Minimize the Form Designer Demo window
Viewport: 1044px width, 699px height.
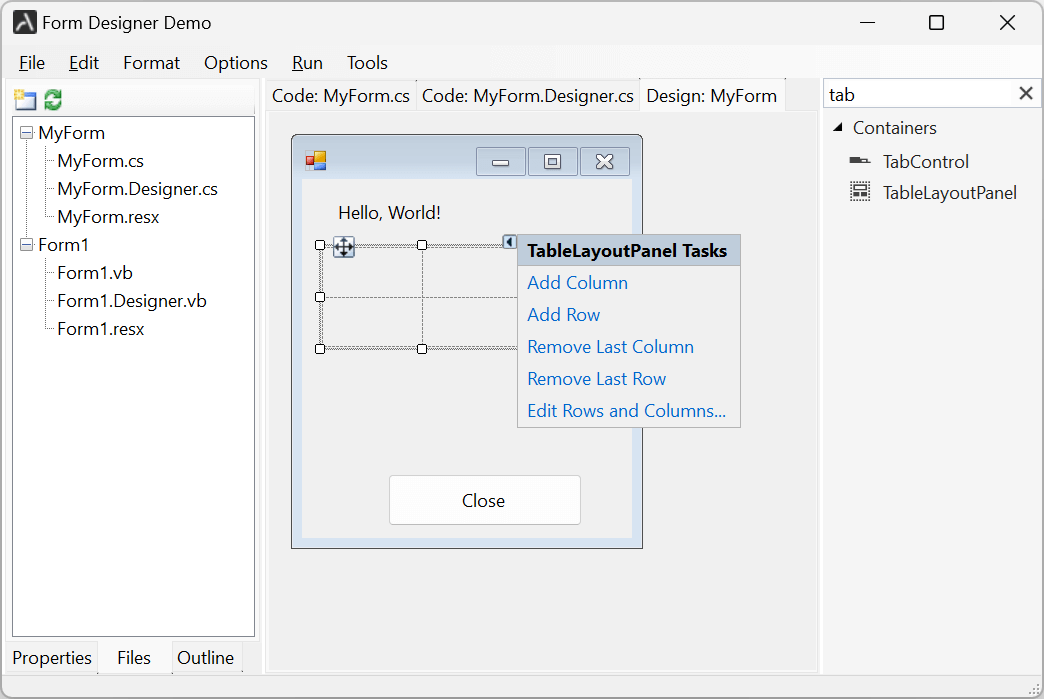point(867,23)
